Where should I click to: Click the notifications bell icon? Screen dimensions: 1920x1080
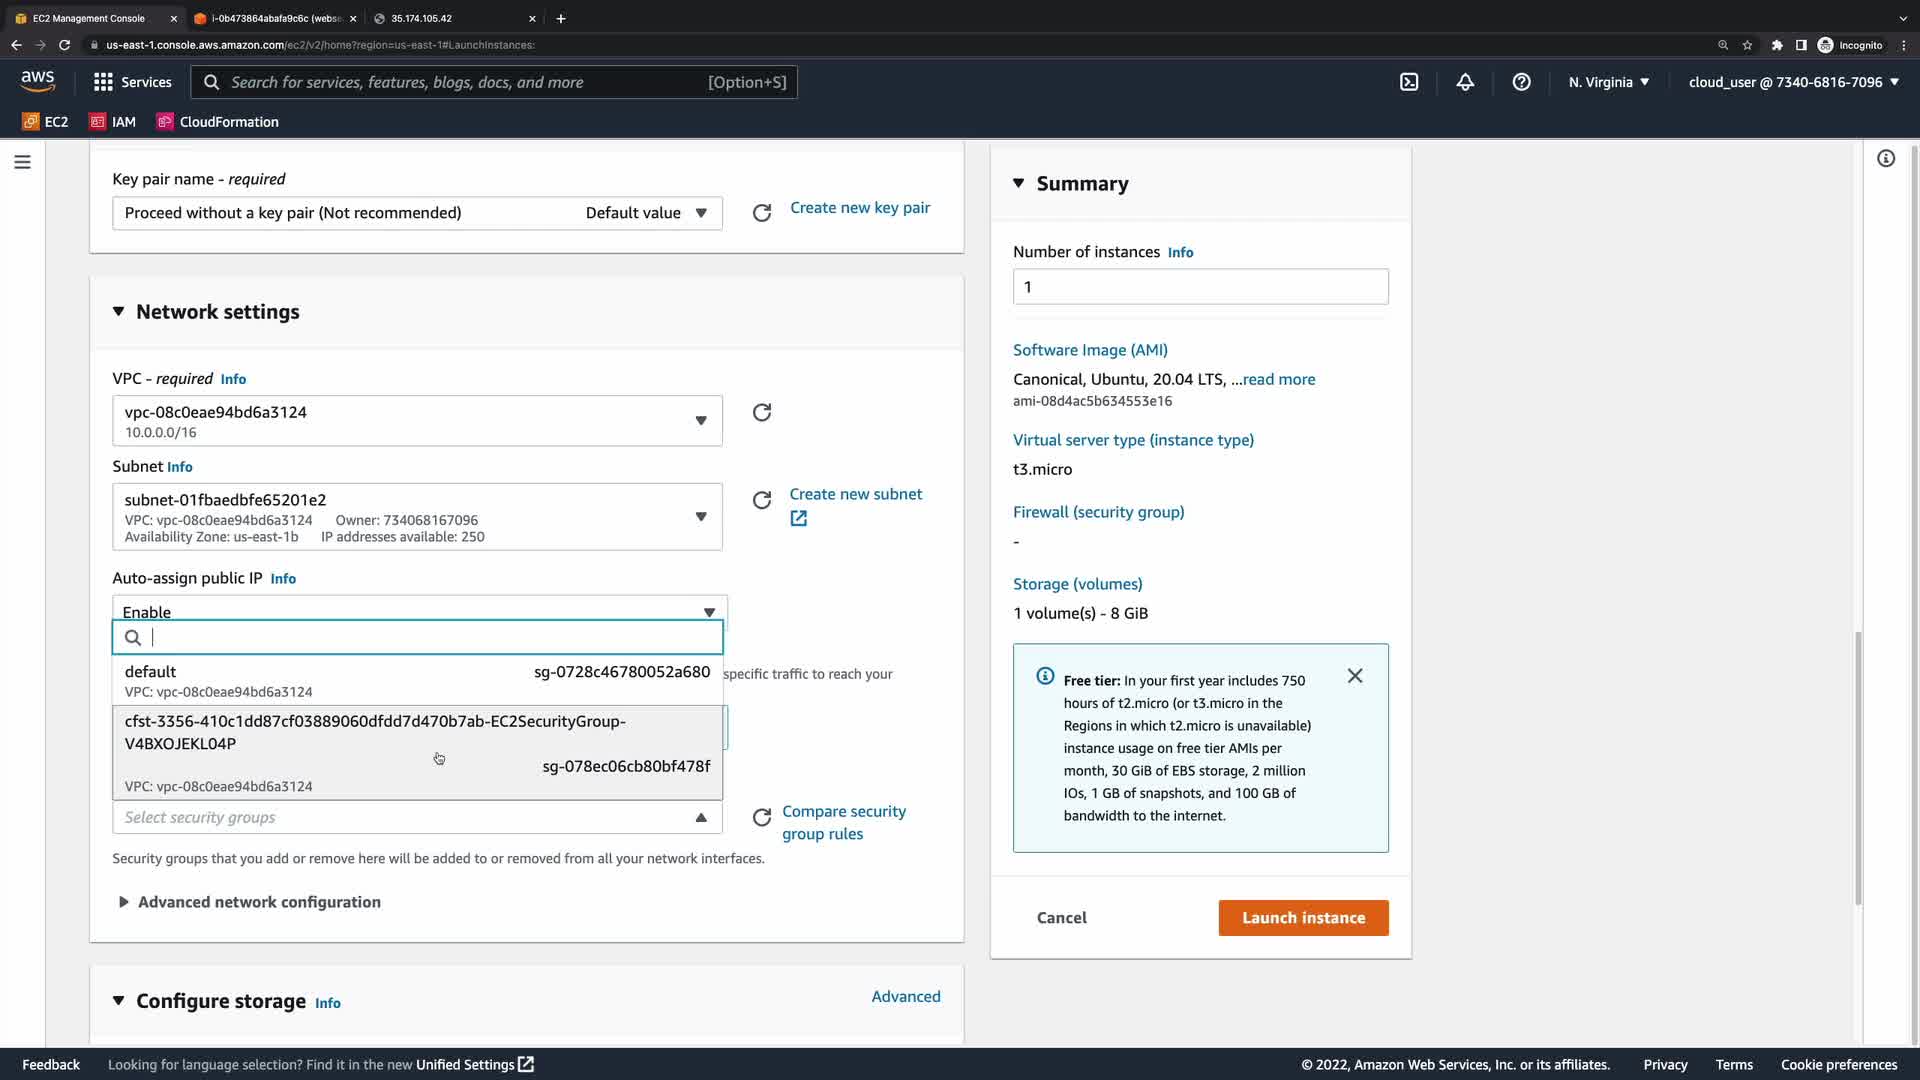click(x=1465, y=82)
